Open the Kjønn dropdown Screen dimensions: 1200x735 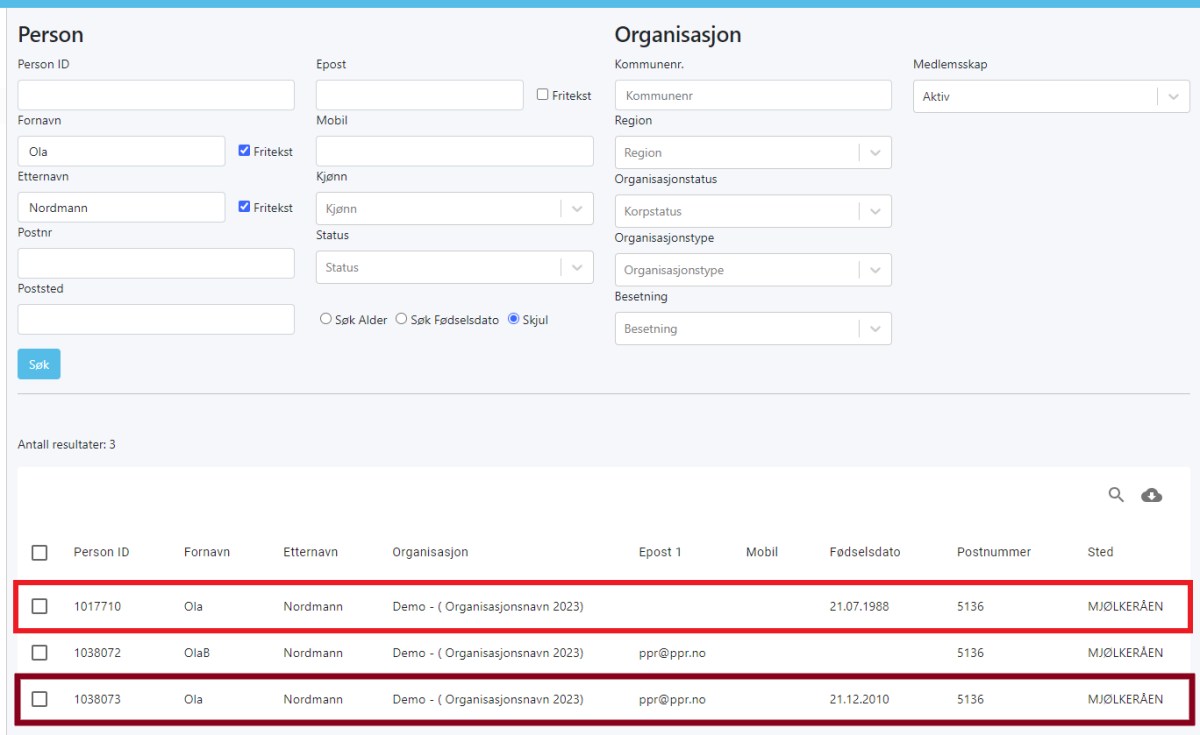click(x=454, y=209)
